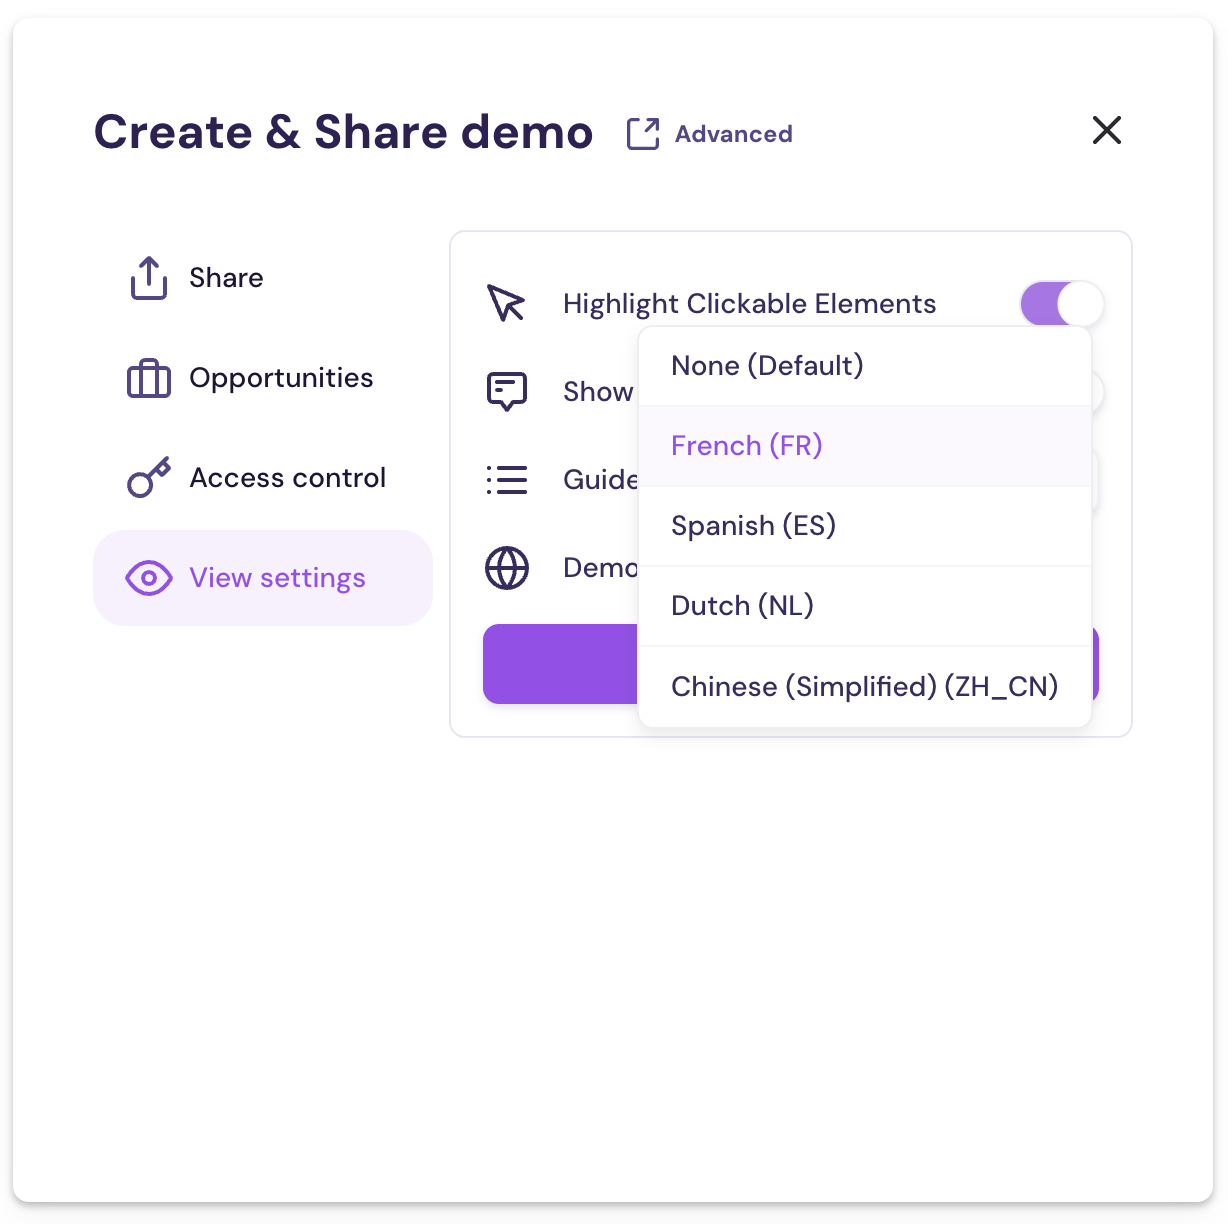Click the Access control key icon
Viewport: 1228px width, 1224px height.
point(149,478)
